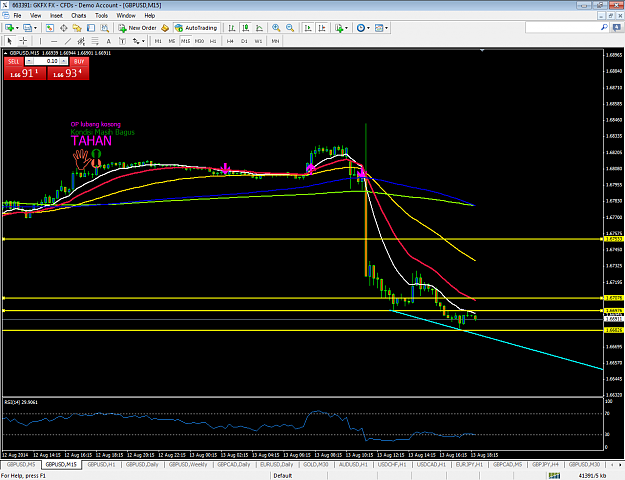Open the Data Window icon
This screenshot has width=625, height=480.
point(63,28)
